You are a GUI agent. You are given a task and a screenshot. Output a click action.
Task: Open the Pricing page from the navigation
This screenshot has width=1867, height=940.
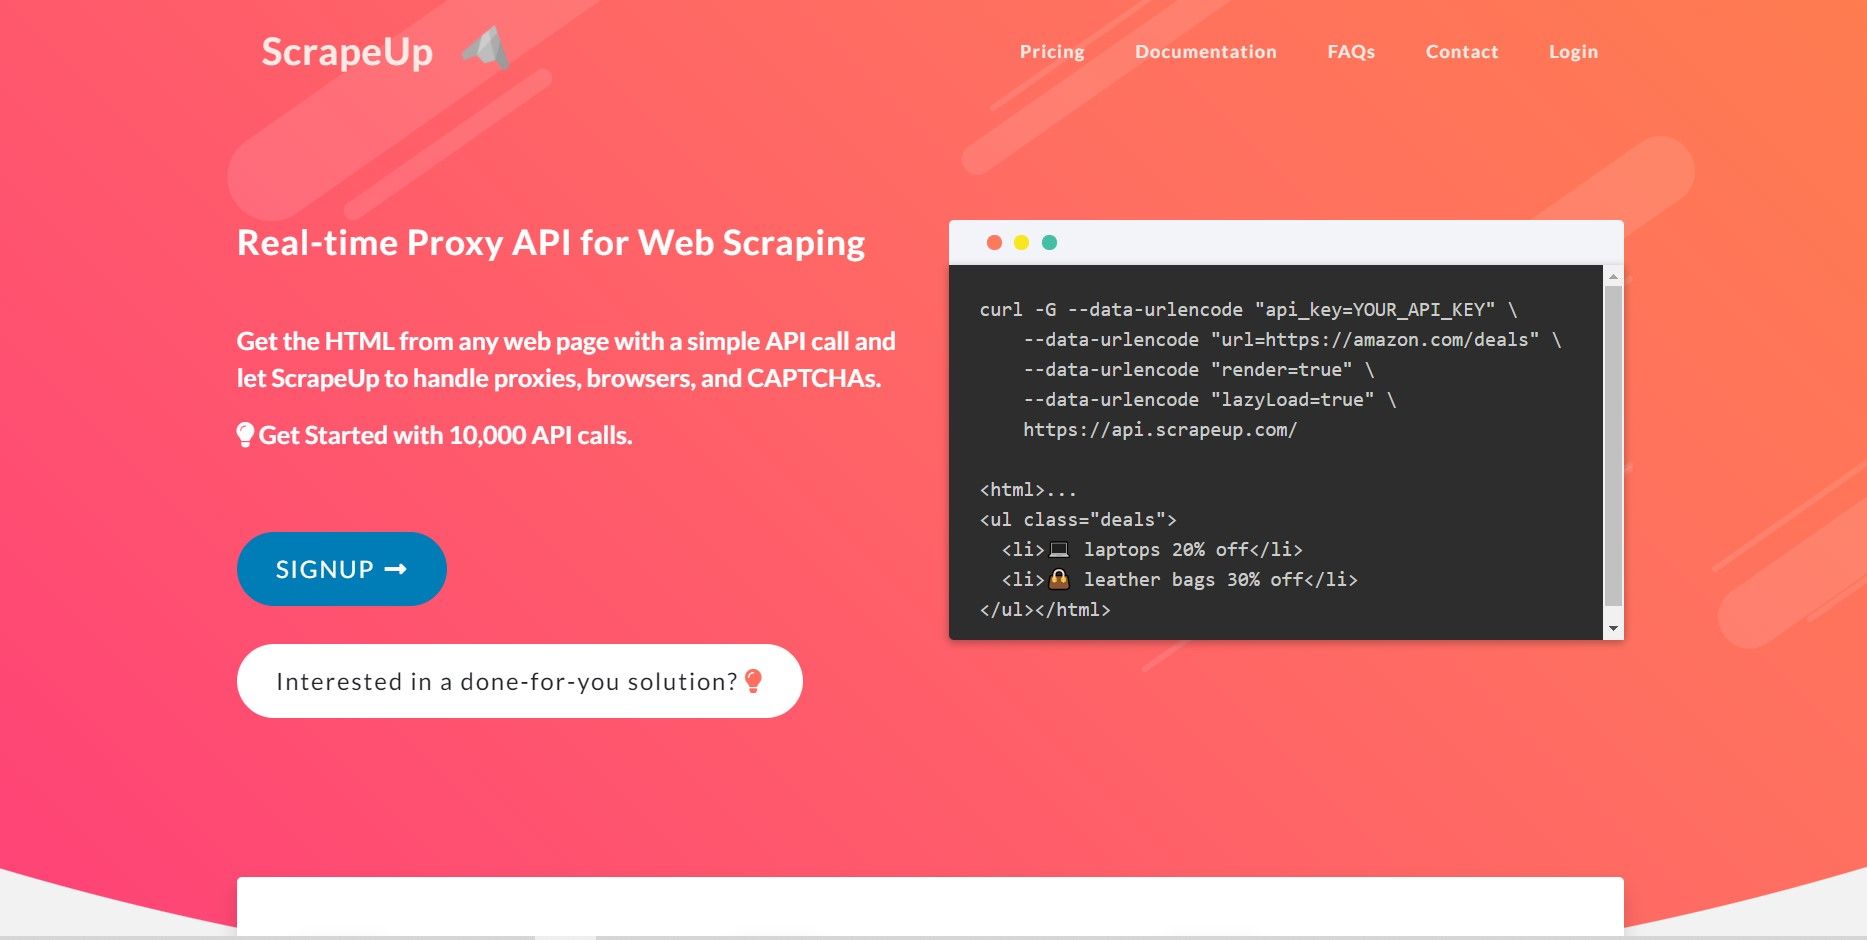[x=1051, y=51]
